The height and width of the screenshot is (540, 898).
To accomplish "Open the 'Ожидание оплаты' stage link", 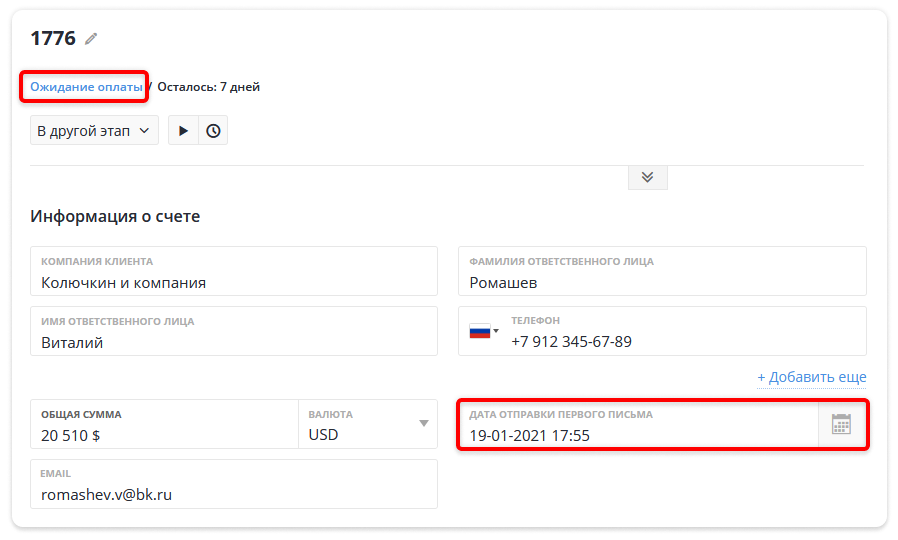I will point(86,87).
